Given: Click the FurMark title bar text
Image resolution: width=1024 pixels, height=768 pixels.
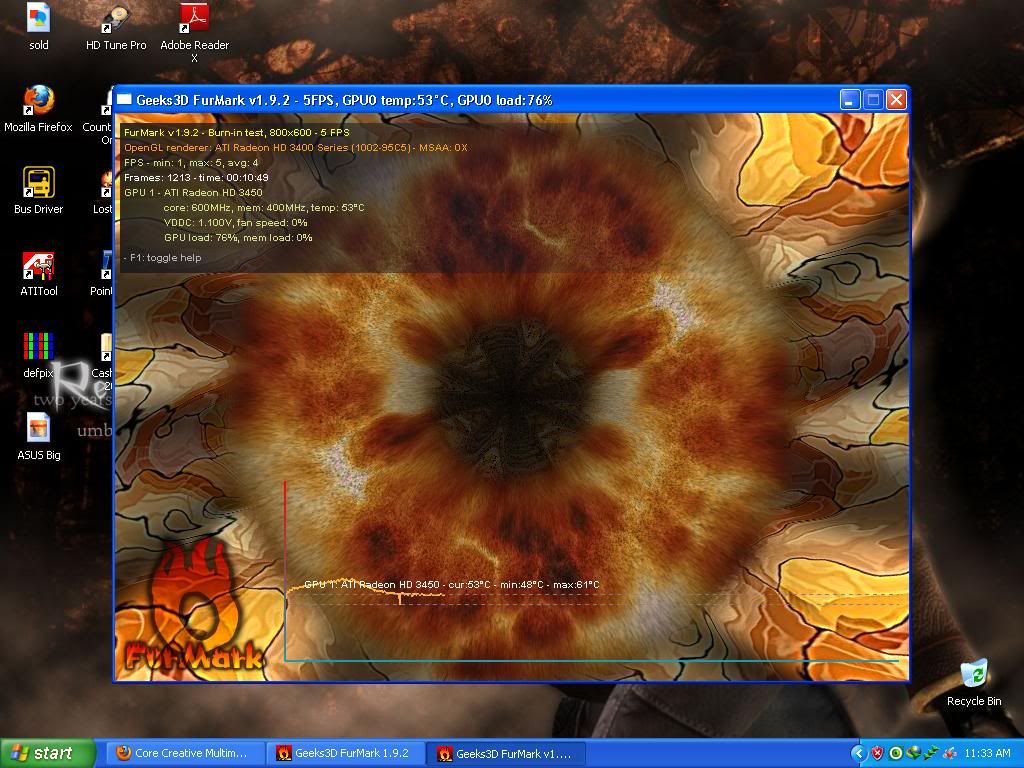Looking at the screenshot, I should (344, 100).
